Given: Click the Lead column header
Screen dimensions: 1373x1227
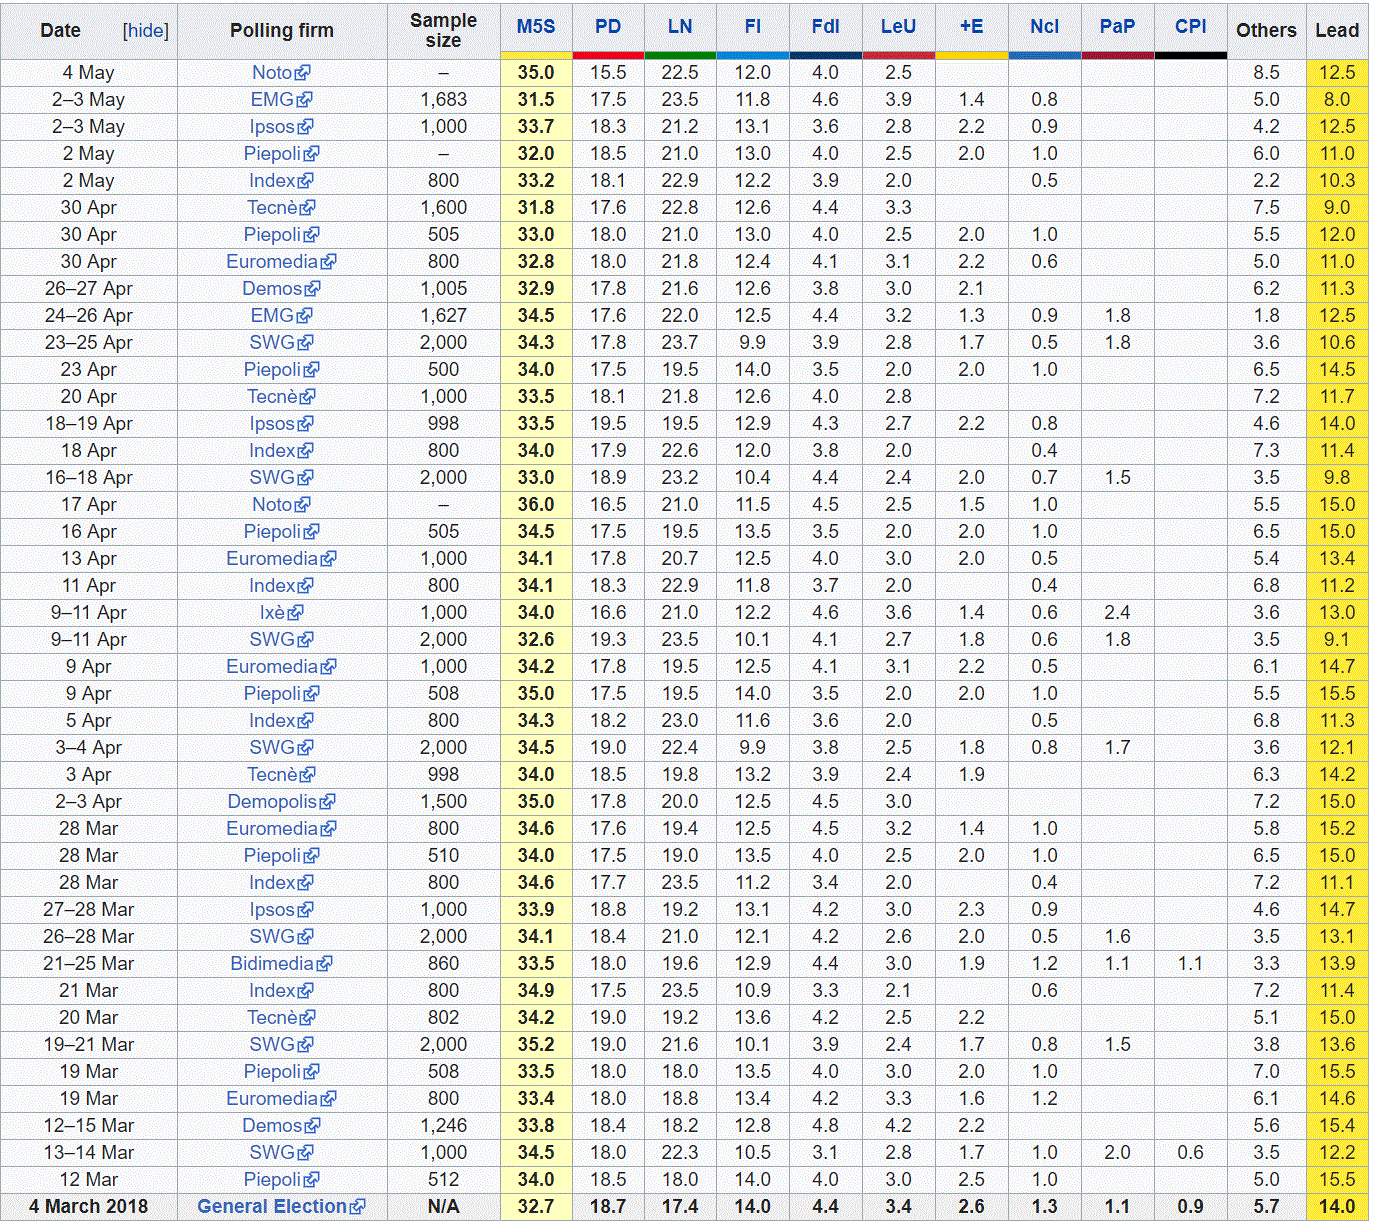Looking at the screenshot, I should (x=1337, y=31).
